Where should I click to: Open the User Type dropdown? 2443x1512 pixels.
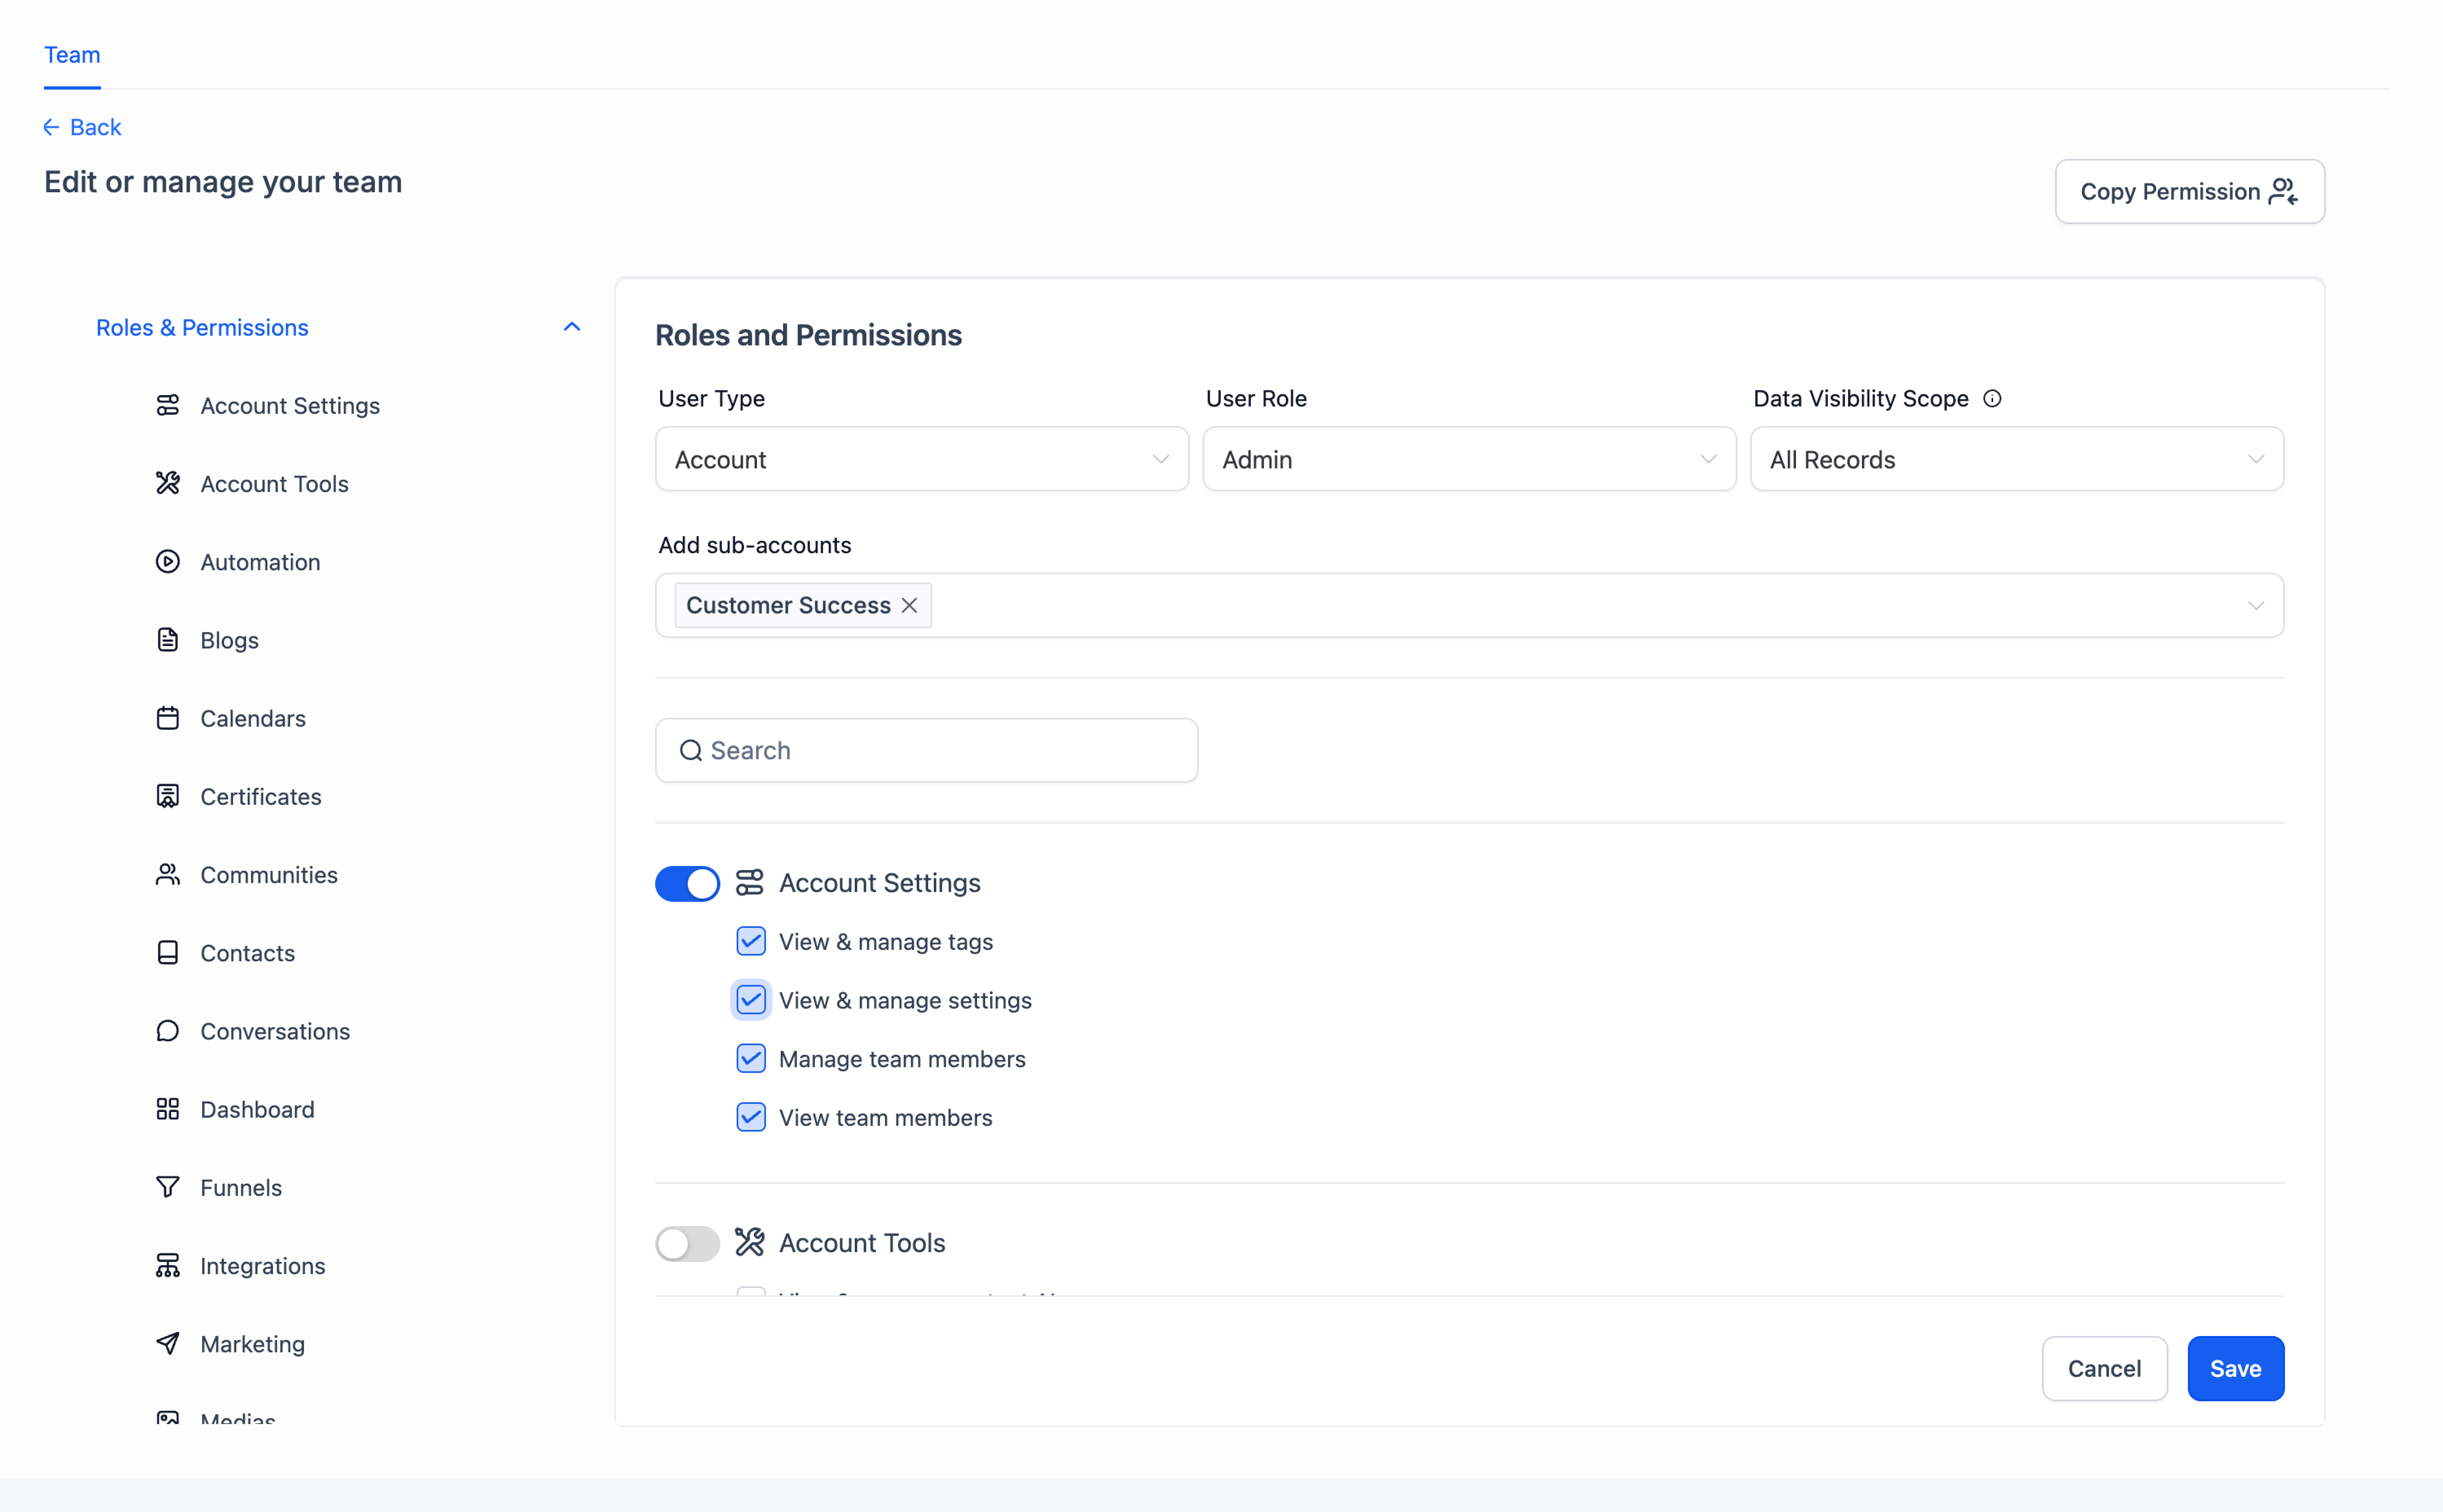click(921, 460)
